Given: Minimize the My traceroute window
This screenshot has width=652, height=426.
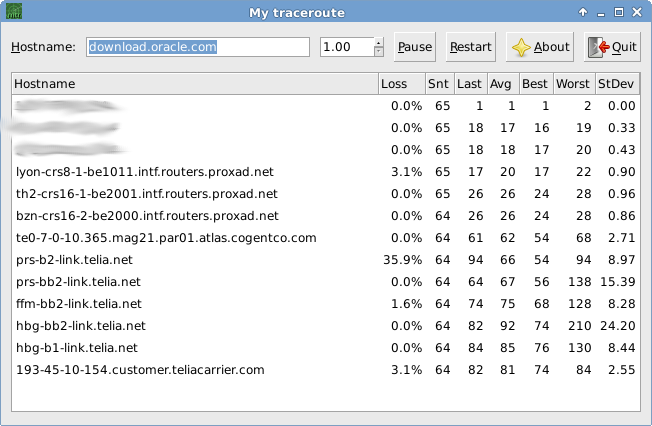Looking at the screenshot, I should (x=601, y=12).
